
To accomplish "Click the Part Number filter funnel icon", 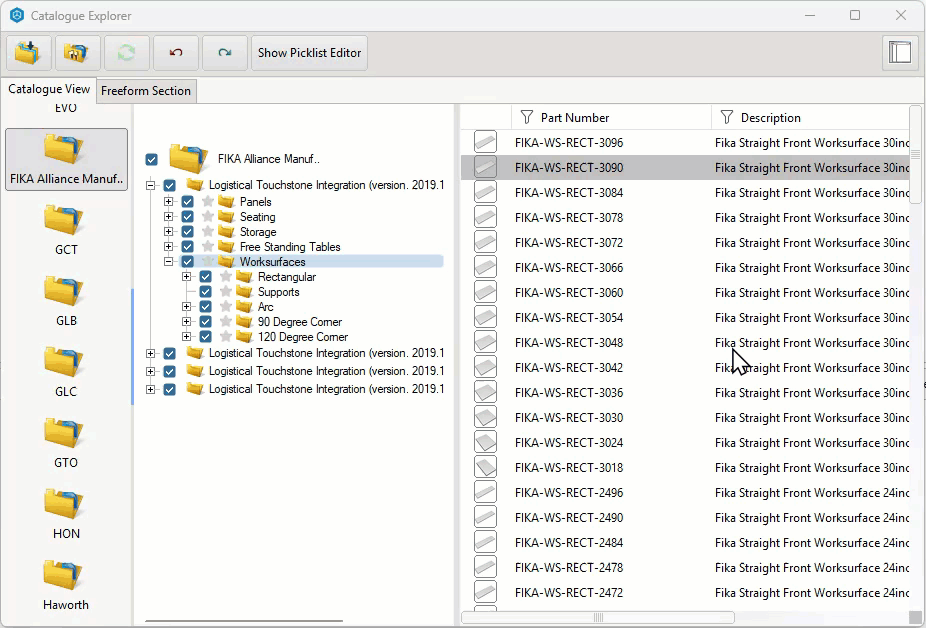I will (x=527, y=118).
